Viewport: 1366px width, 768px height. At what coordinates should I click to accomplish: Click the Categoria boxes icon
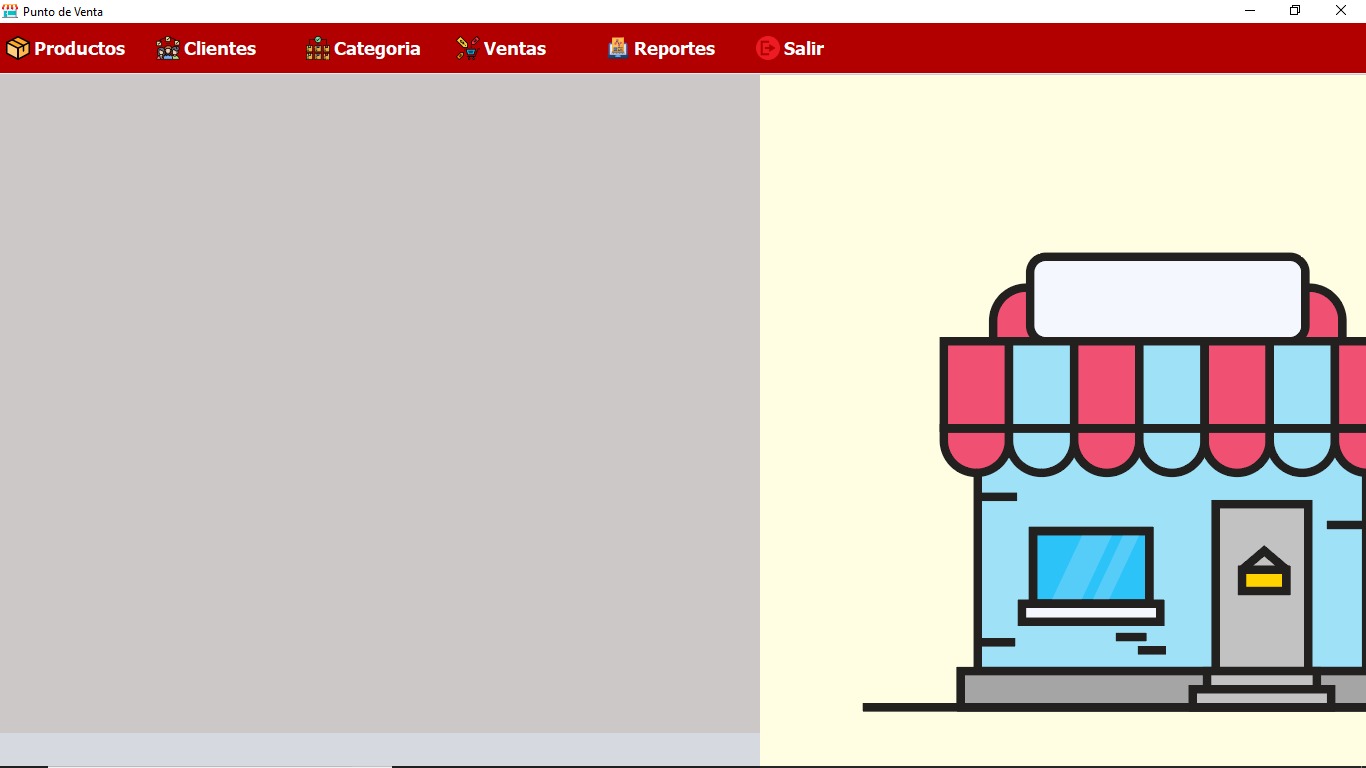(318, 48)
